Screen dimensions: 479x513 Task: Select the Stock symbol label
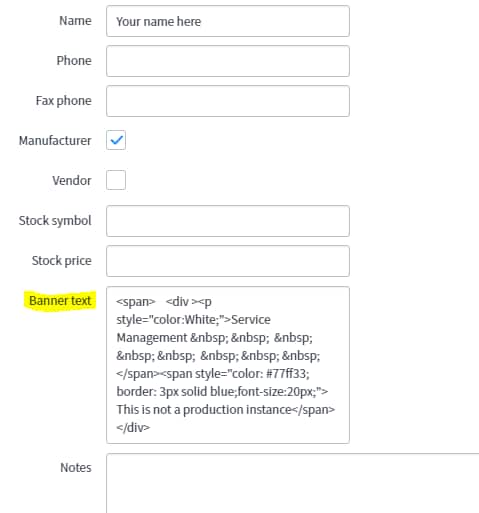pos(55,221)
